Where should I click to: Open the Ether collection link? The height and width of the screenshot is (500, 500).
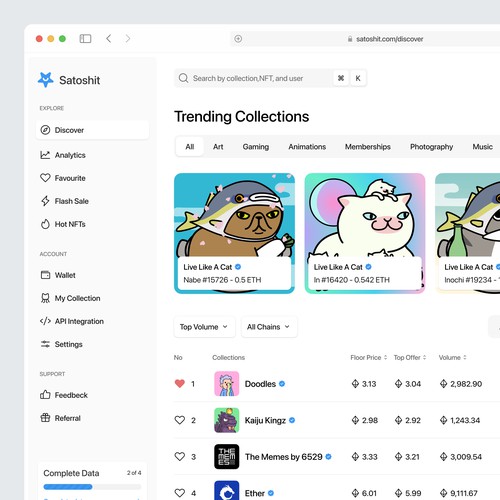(x=255, y=493)
